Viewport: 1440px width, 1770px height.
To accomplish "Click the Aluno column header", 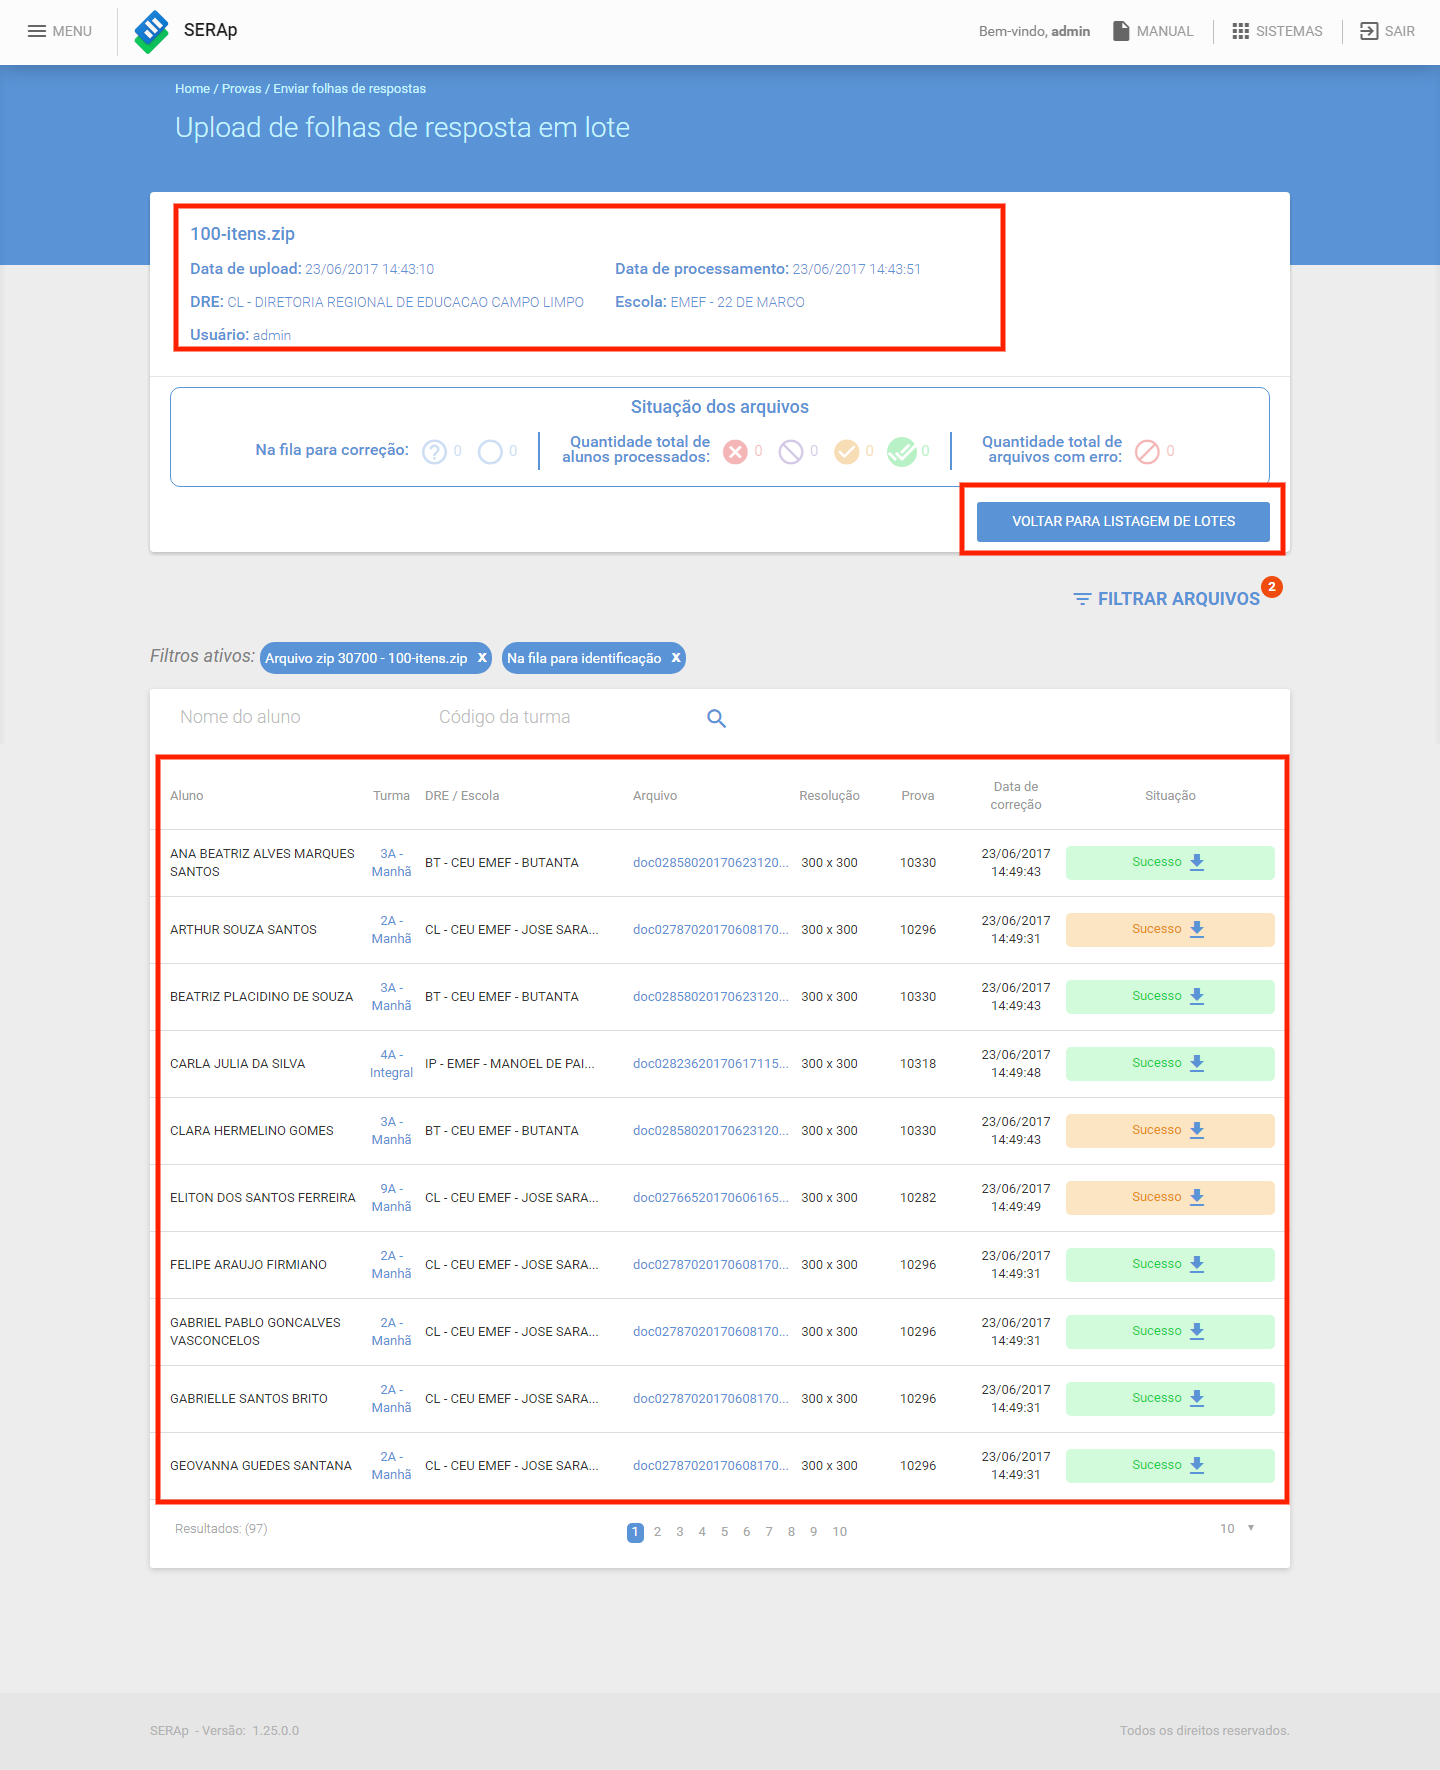I will (186, 796).
